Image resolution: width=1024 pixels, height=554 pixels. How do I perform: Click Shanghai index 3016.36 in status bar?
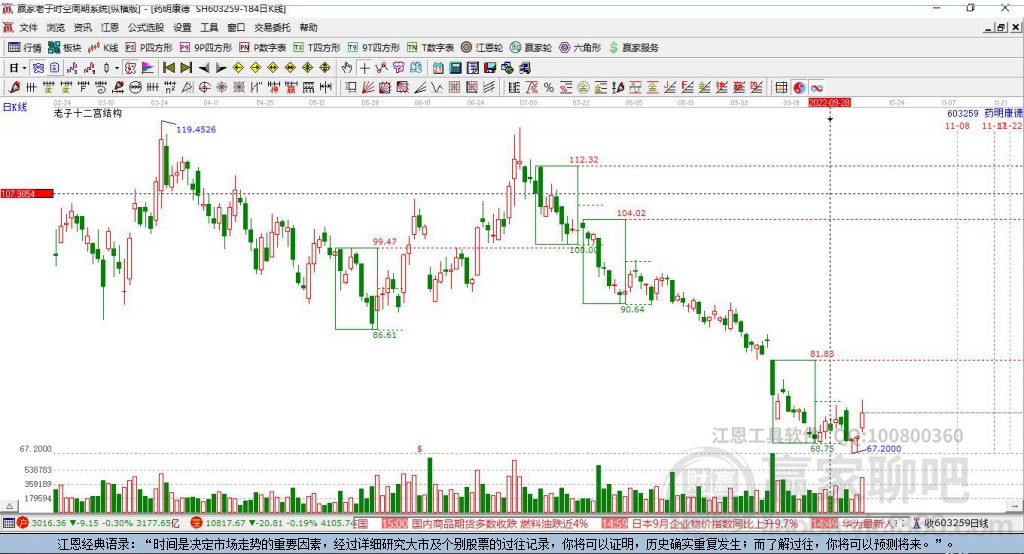[48, 523]
